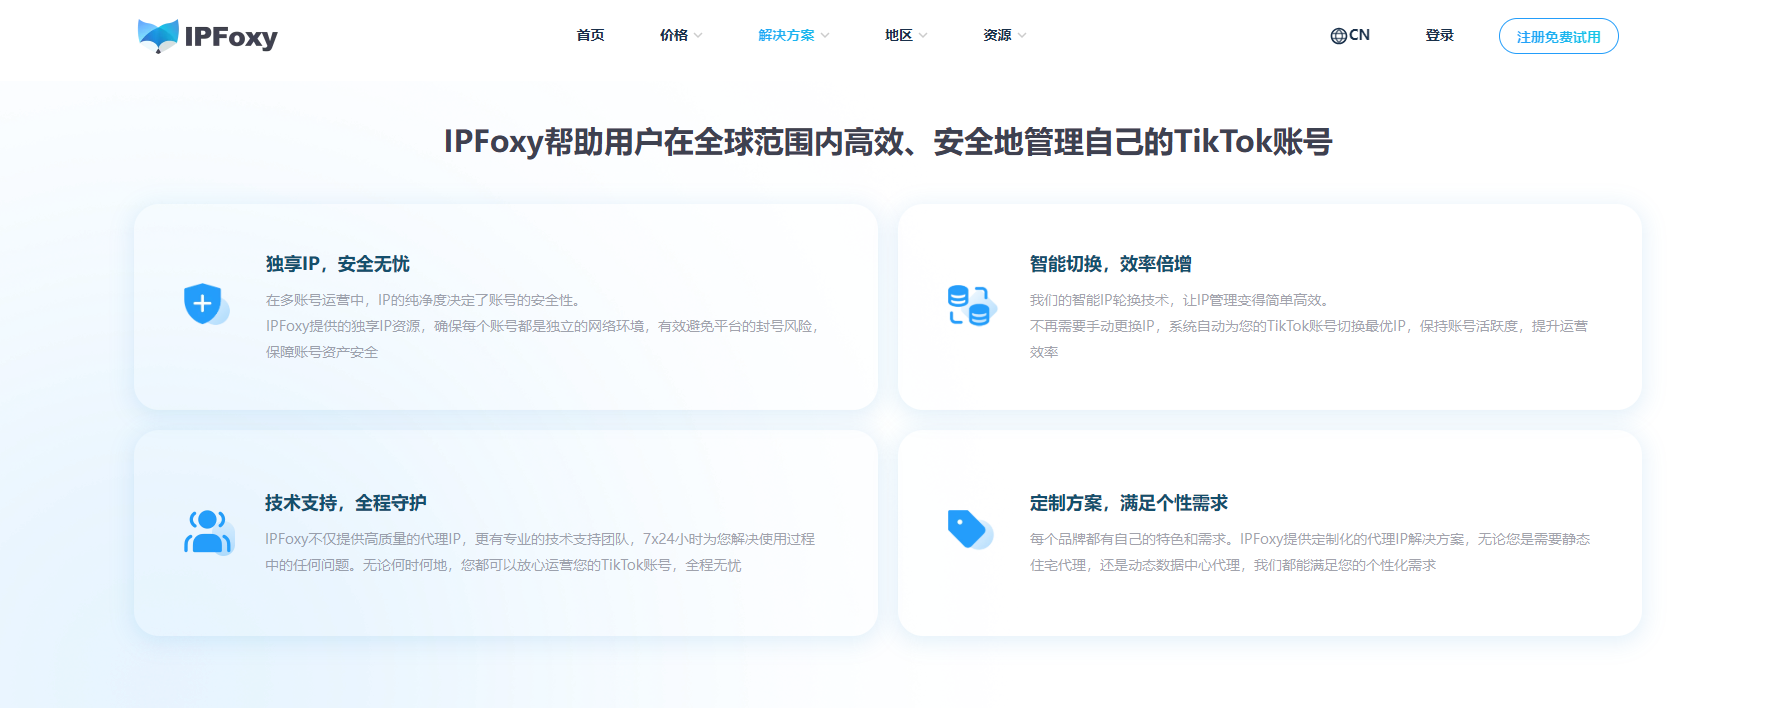Click the blue shield plus icon

(x=205, y=304)
